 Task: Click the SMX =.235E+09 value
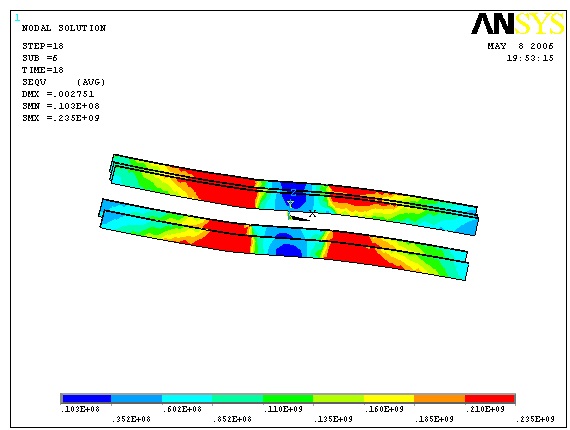[61, 118]
